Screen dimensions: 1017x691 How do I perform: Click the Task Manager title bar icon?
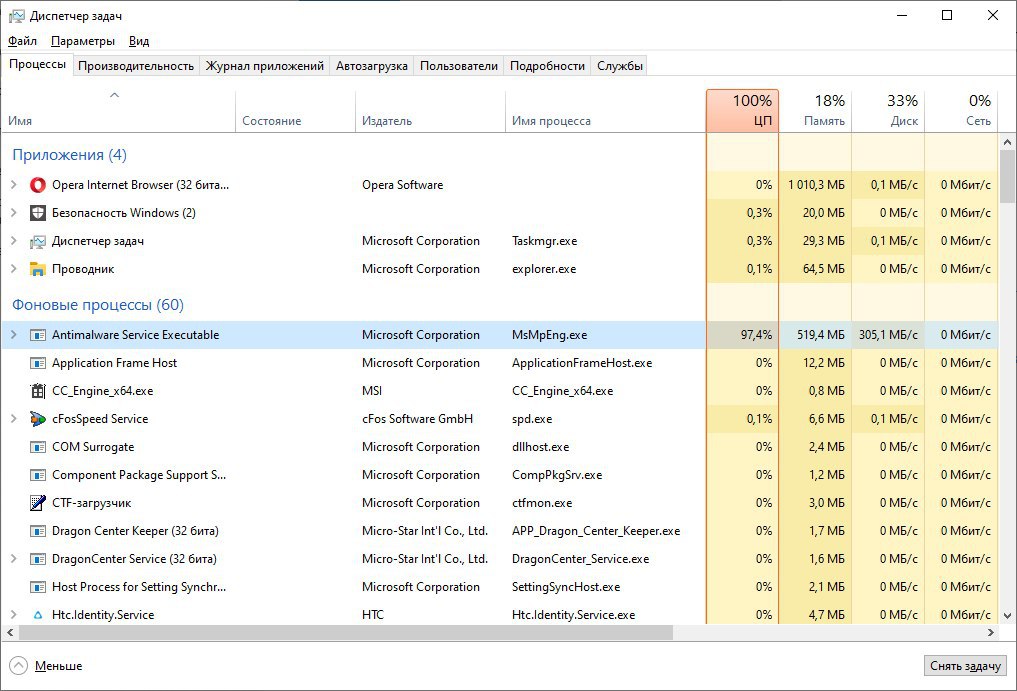point(16,16)
